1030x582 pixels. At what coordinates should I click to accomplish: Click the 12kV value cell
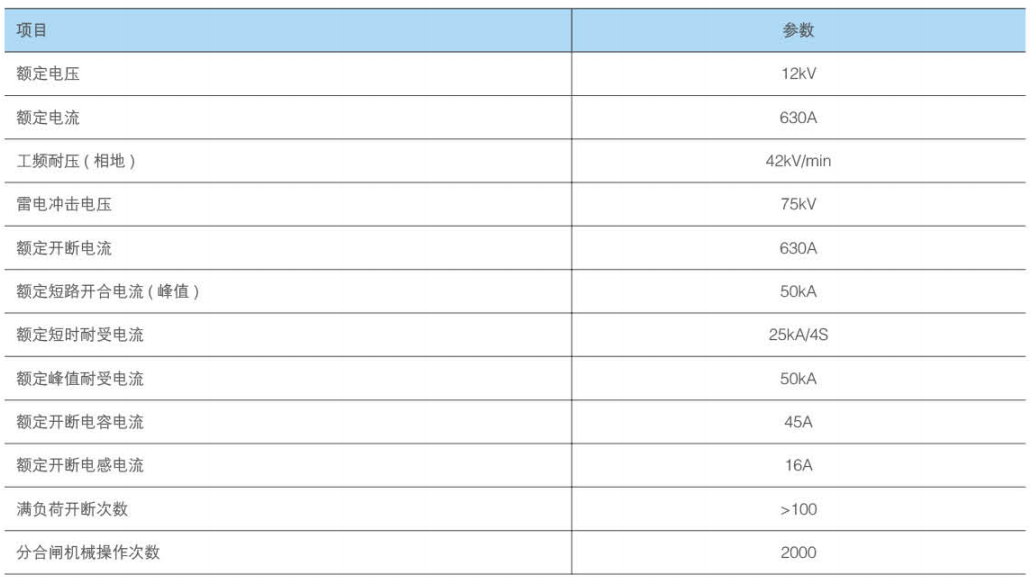(798, 74)
